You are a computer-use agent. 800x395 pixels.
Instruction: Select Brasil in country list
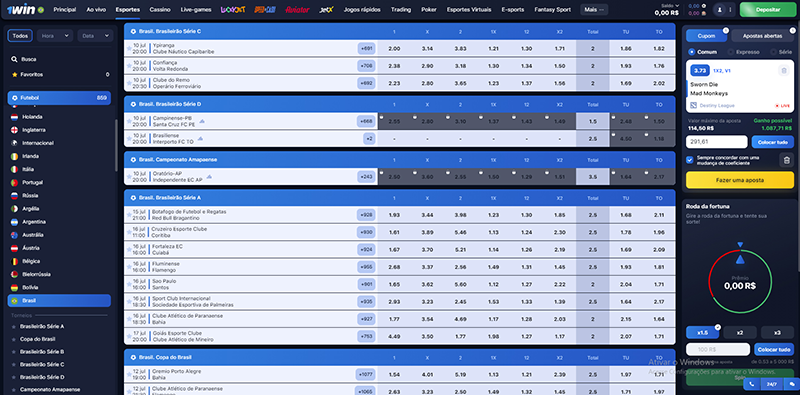[59, 301]
